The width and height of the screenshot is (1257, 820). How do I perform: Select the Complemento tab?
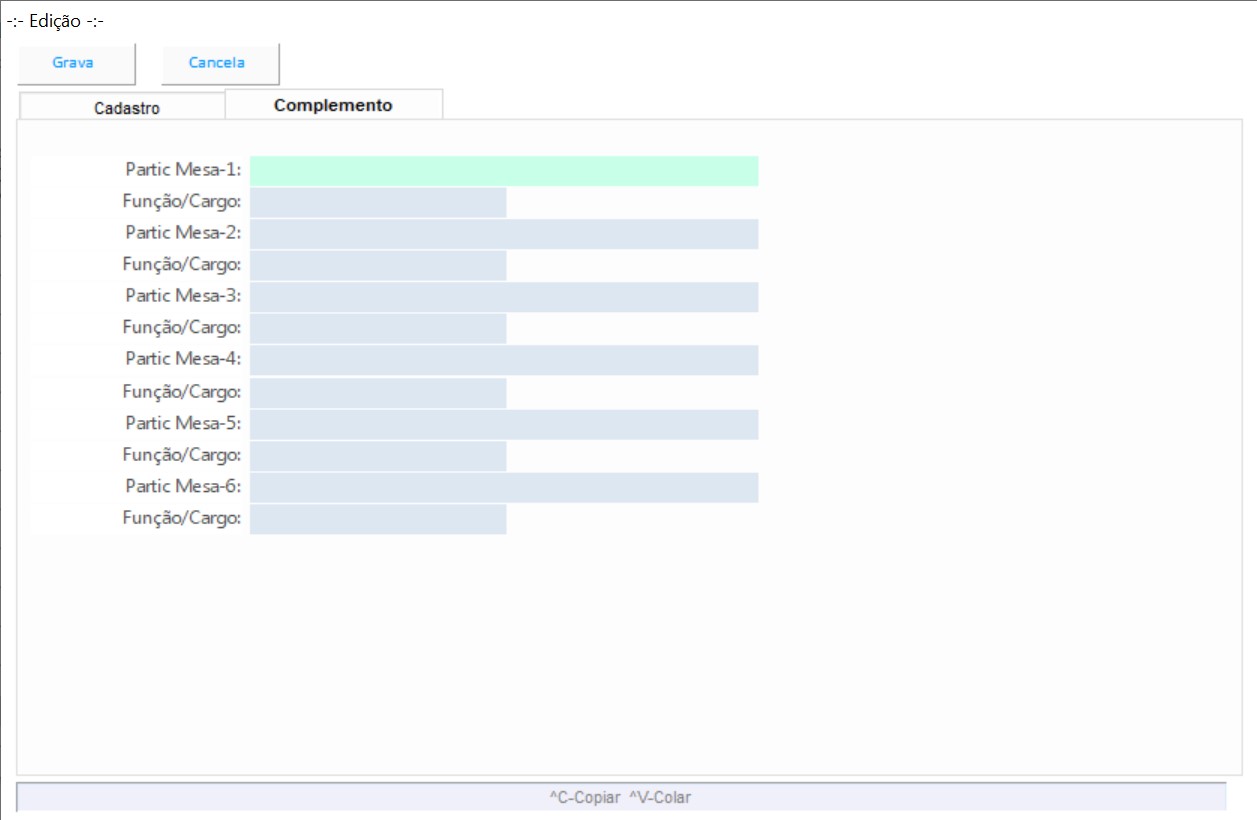333,105
